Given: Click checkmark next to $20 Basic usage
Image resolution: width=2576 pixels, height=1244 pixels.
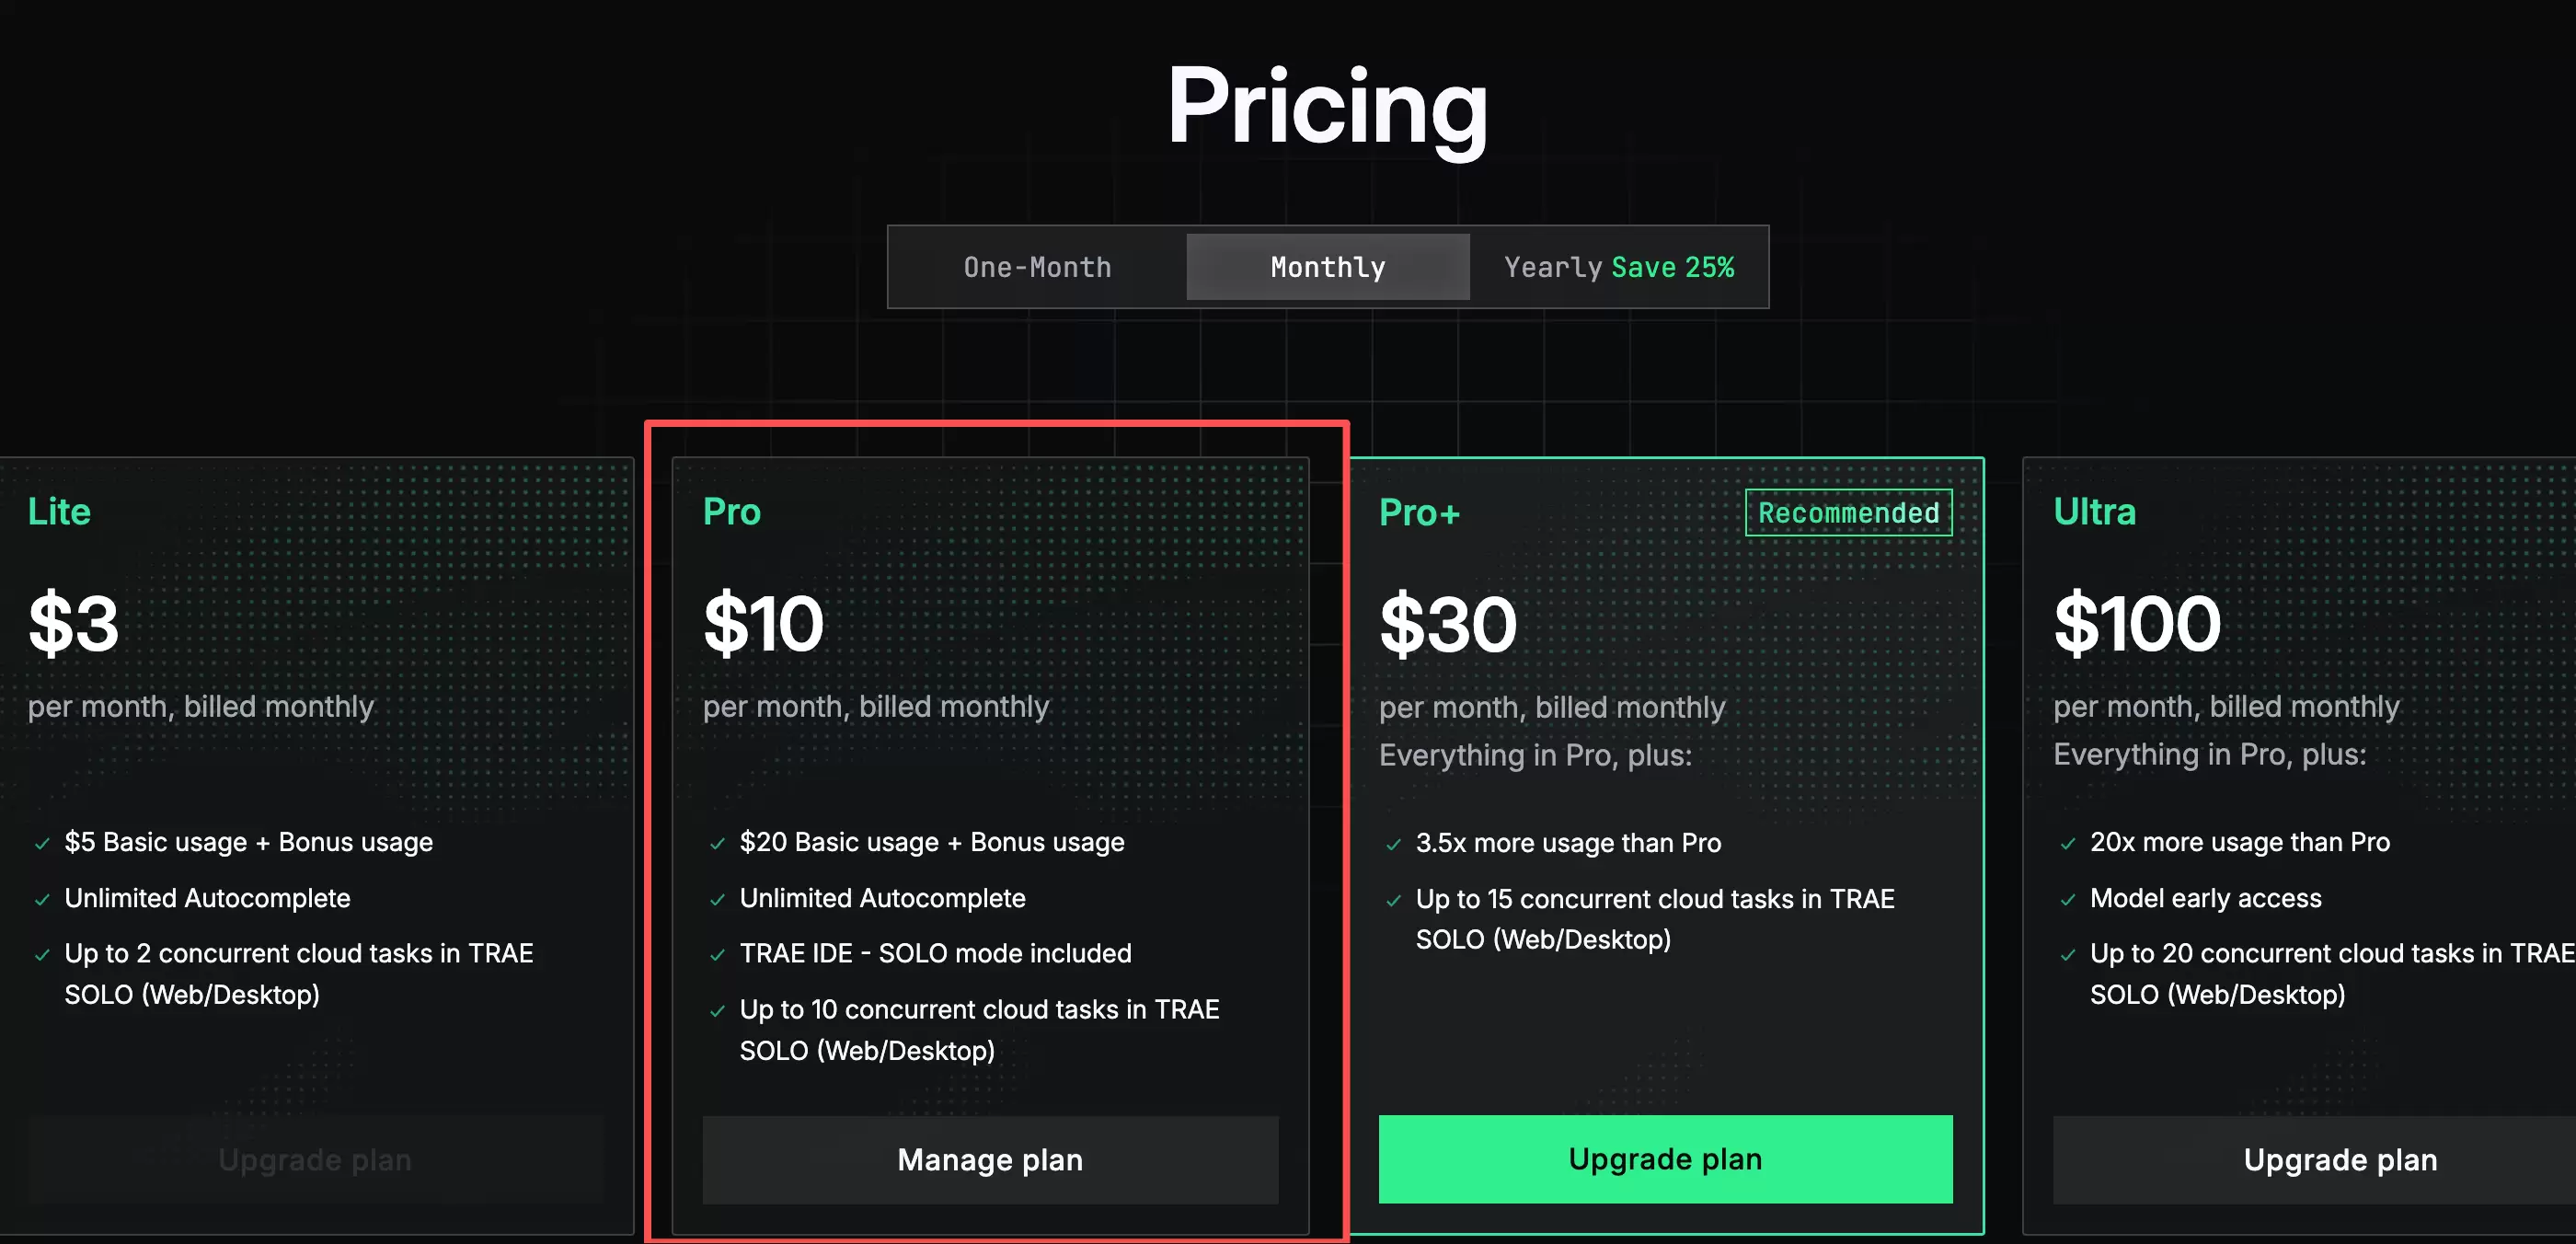Looking at the screenshot, I should pos(717,844).
